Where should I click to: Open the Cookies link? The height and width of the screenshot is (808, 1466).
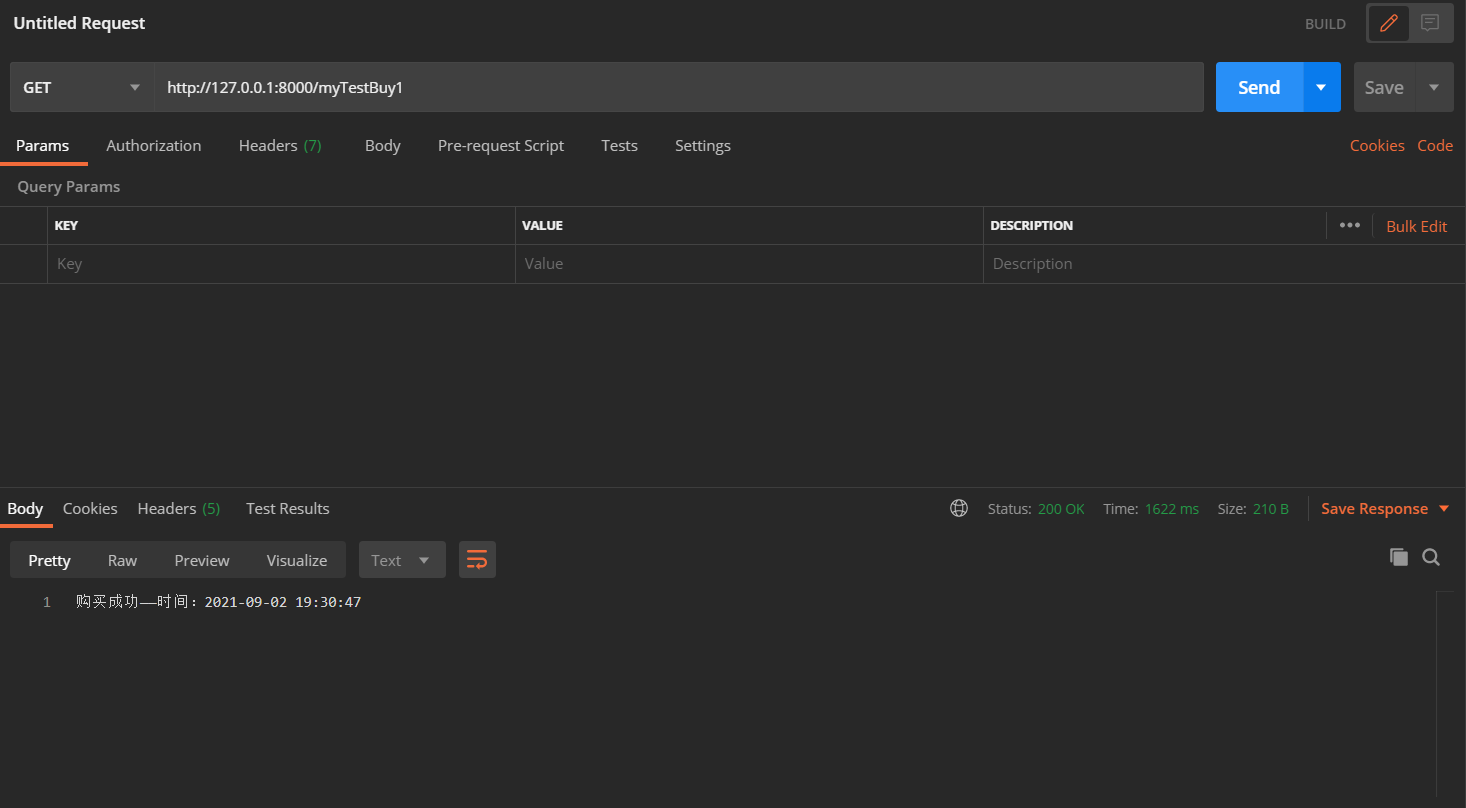(x=1377, y=145)
